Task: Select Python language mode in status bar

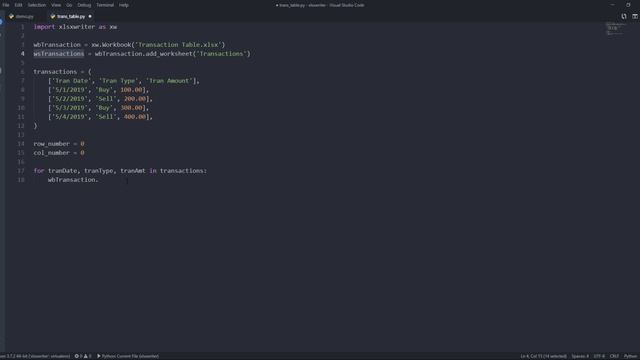Action: coord(631,356)
